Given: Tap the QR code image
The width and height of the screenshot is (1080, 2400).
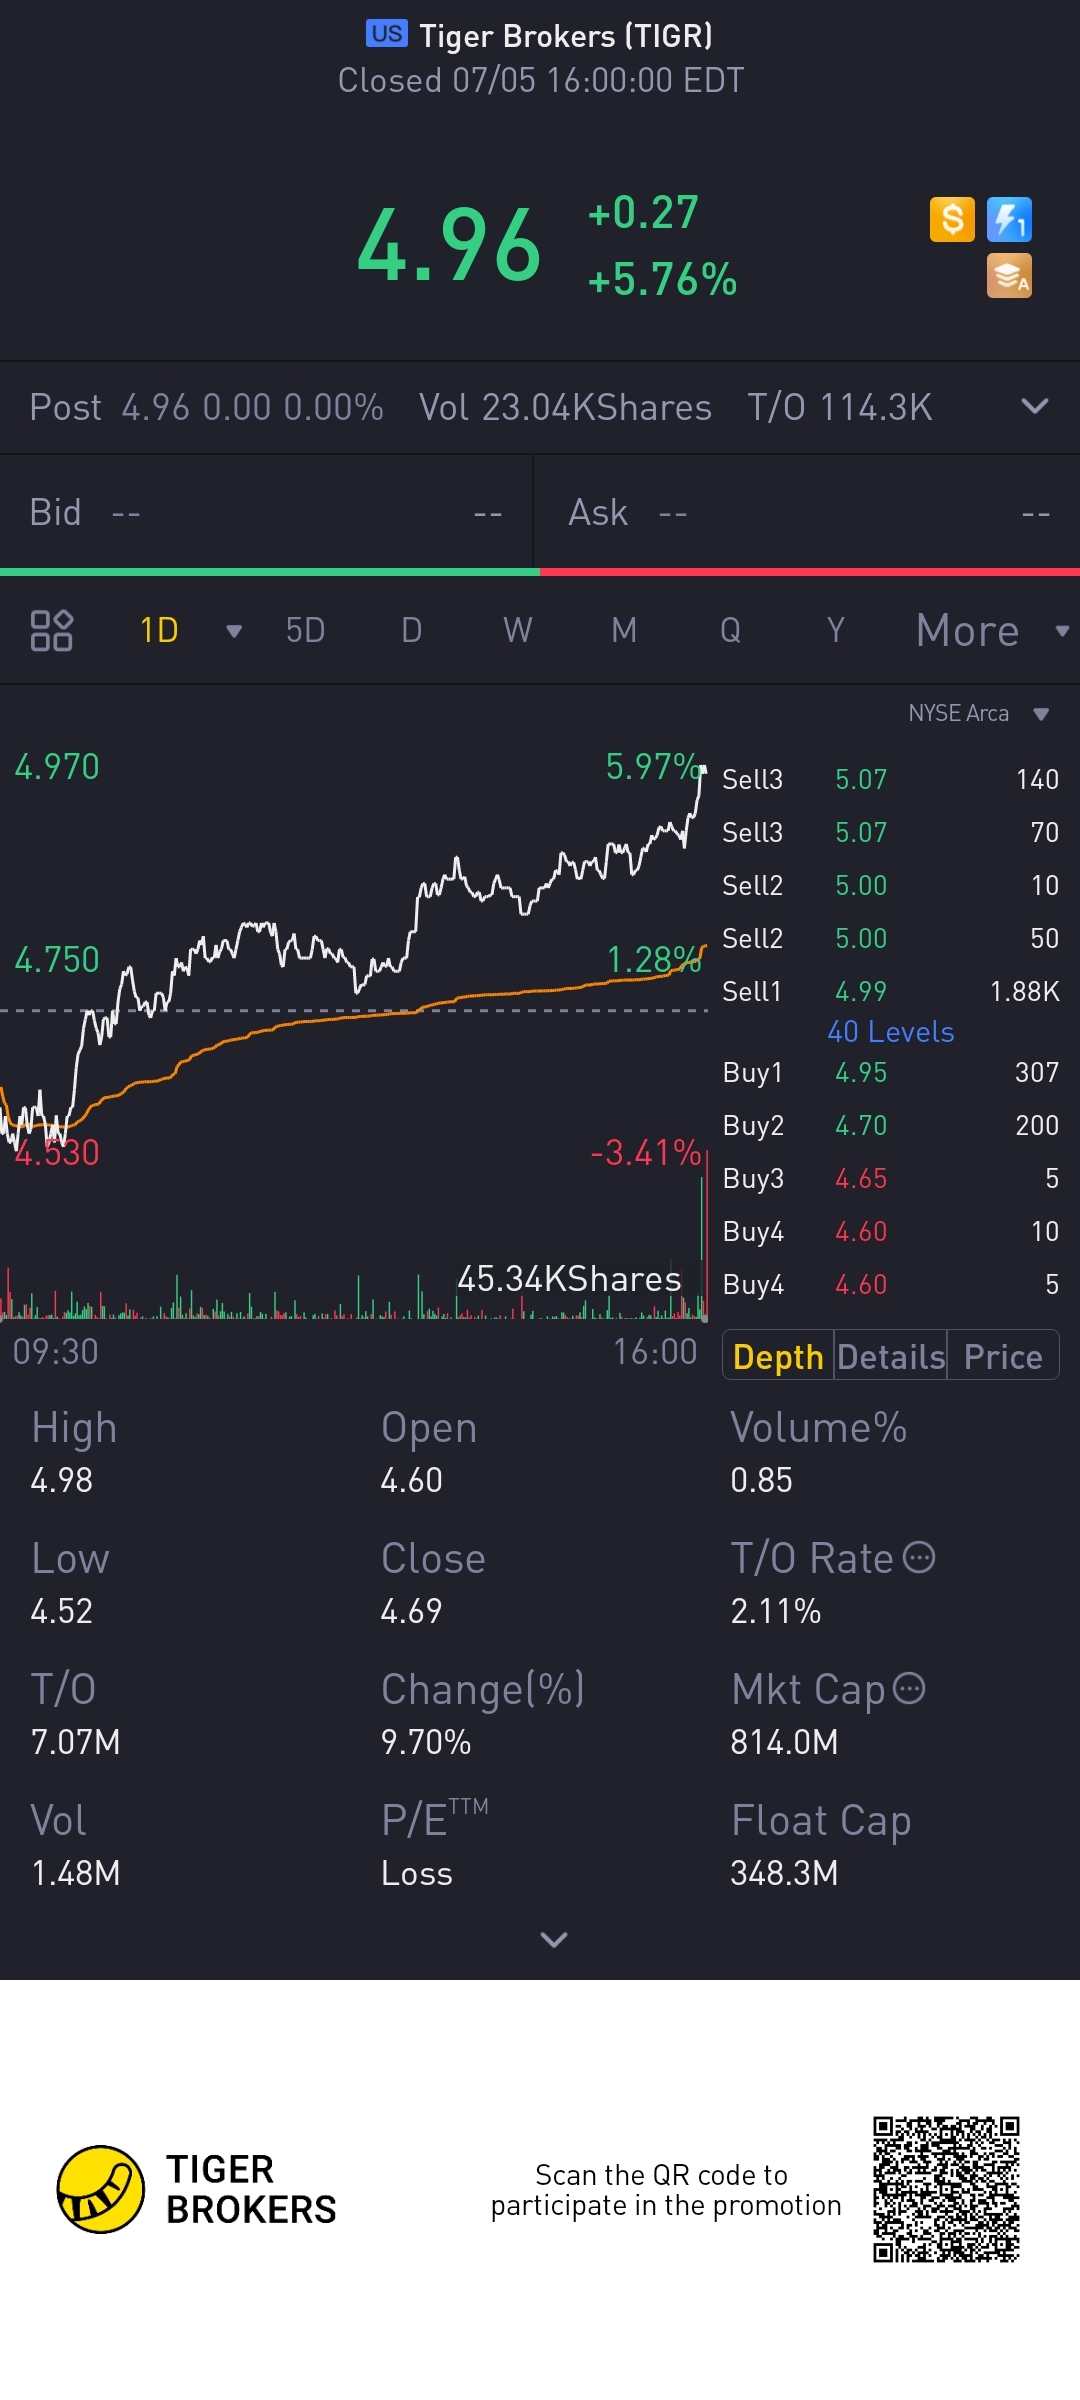Looking at the screenshot, I should tap(946, 2189).
